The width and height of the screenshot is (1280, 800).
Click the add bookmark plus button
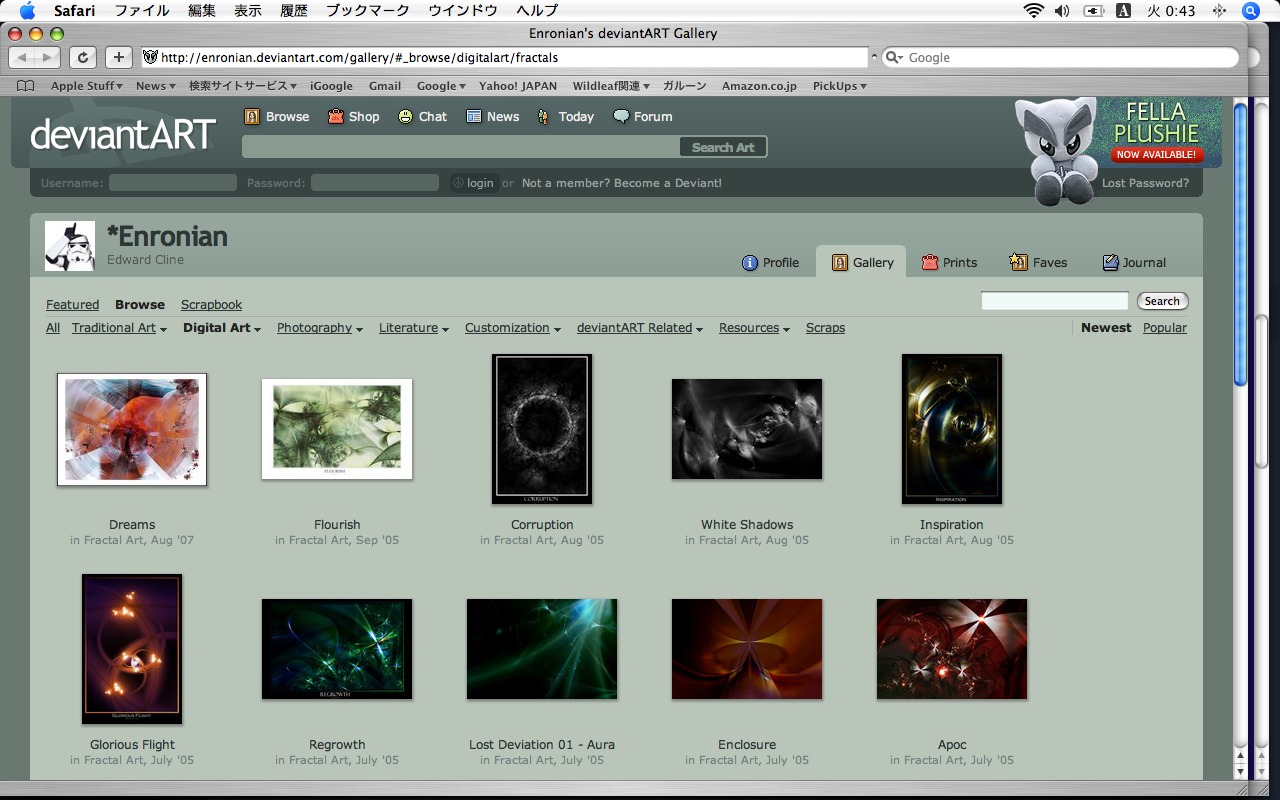(118, 58)
